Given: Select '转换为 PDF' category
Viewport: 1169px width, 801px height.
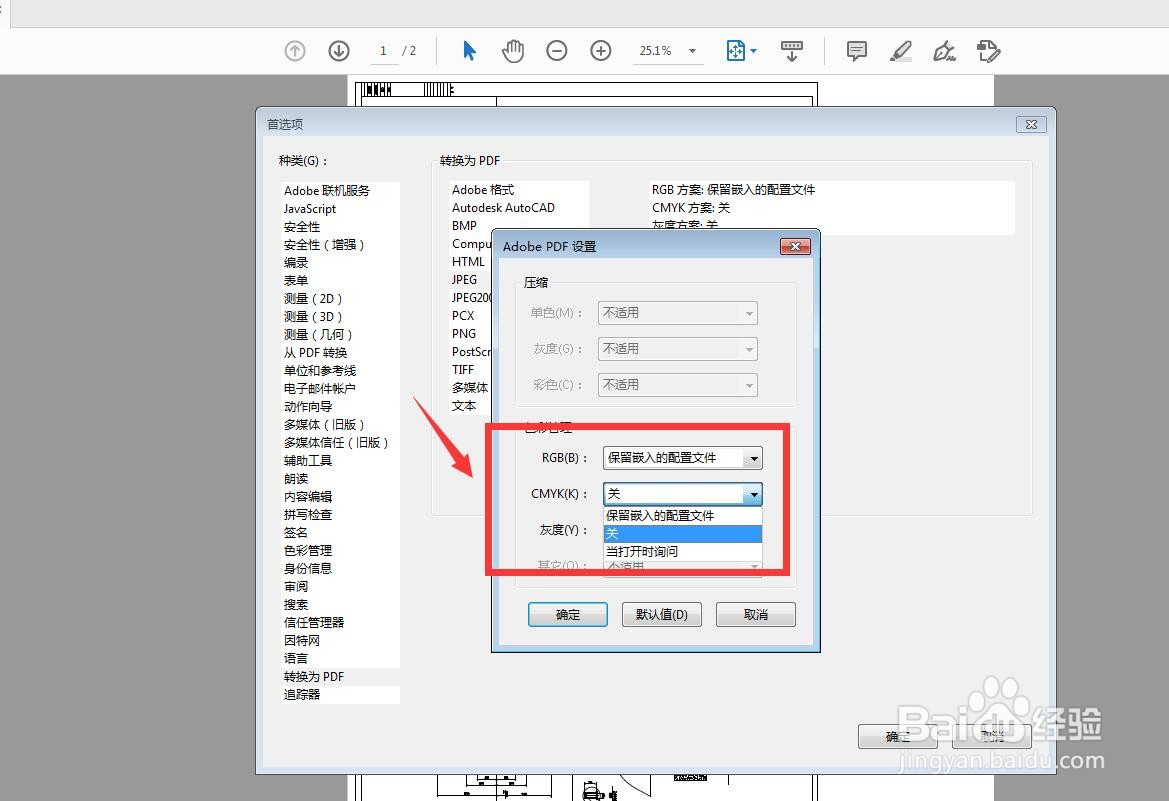Looking at the screenshot, I should 314,676.
